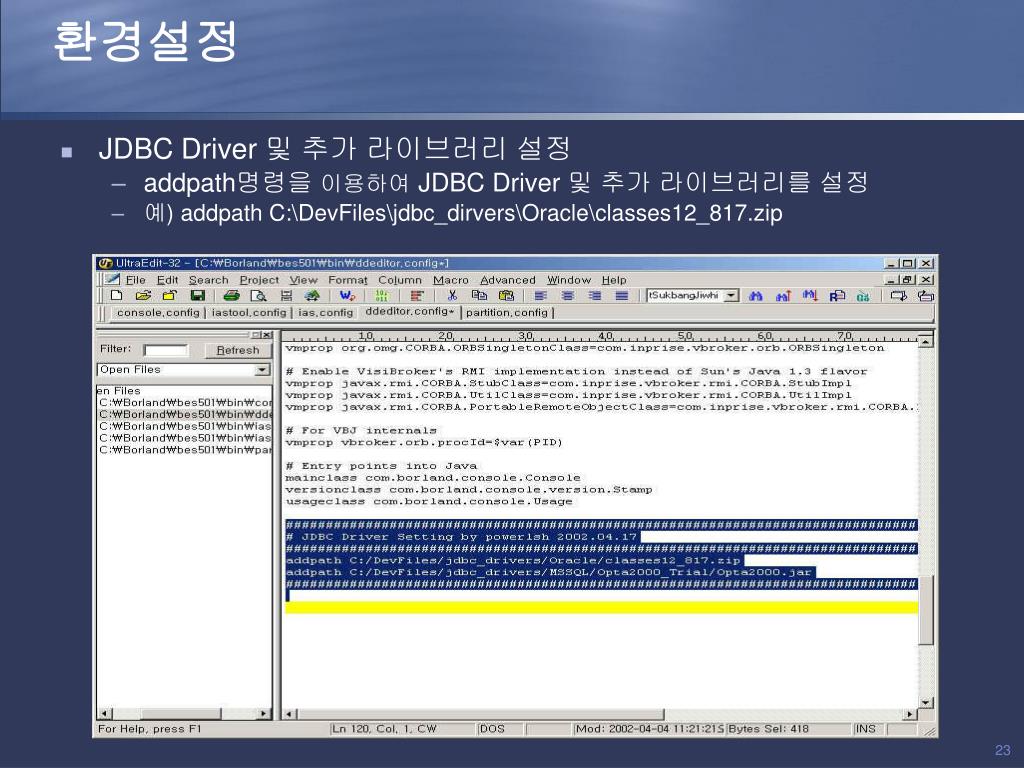Click the Print toolbar icon
This screenshot has height=768, width=1024.
click(231, 296)
